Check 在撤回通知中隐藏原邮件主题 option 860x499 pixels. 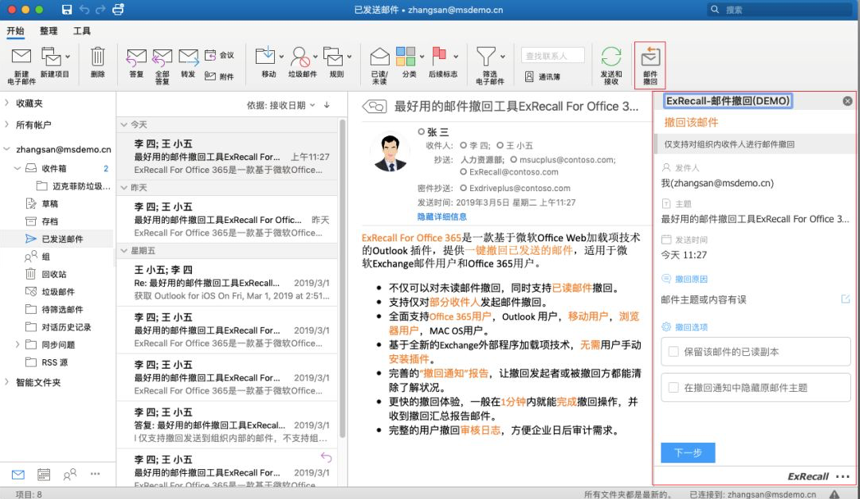click(674, 388)
